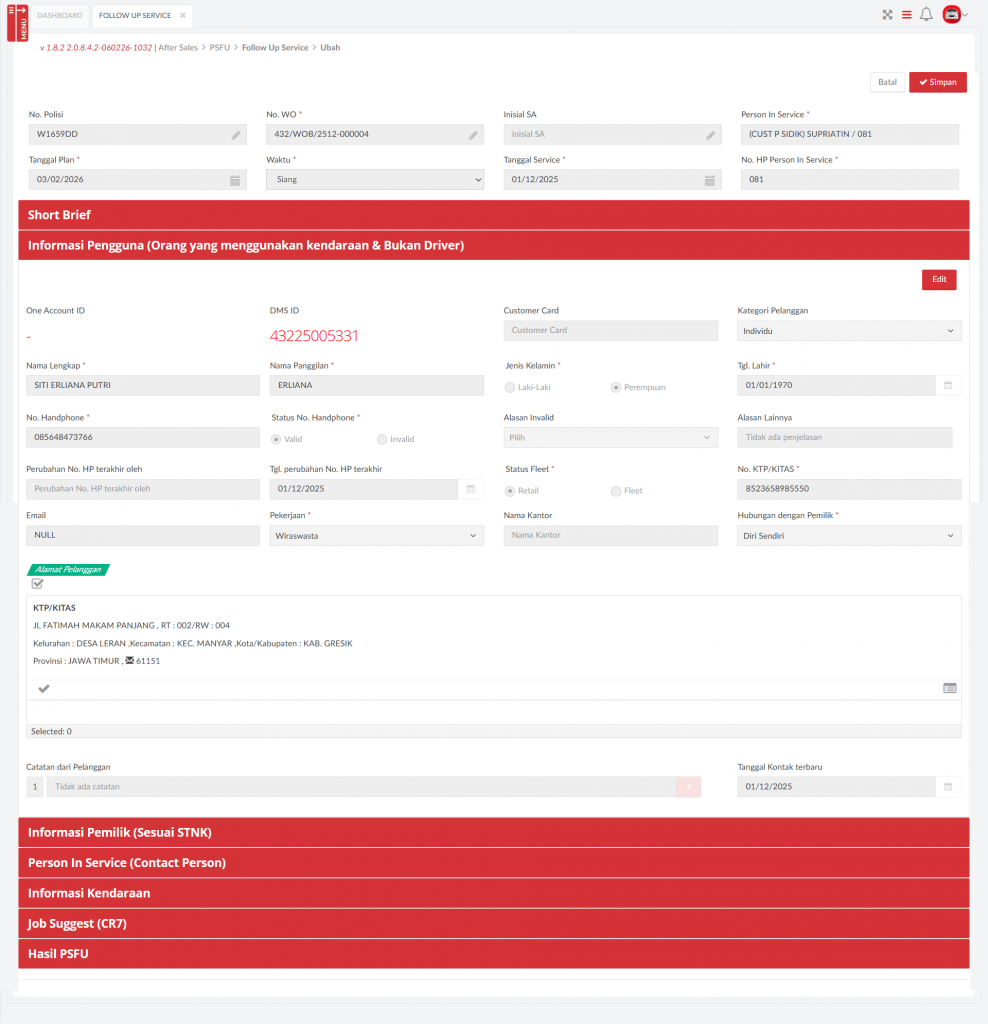The width and height of the screenshot is (988, 1024).
Task: Click the pencil icon in No. Polisi field
Action: pyautogui.click(x=236, y=134)
